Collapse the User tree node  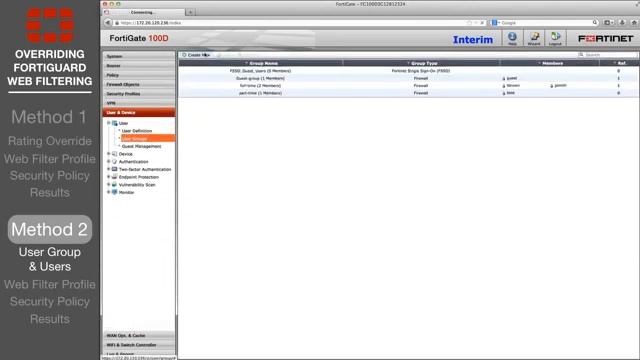109,123
